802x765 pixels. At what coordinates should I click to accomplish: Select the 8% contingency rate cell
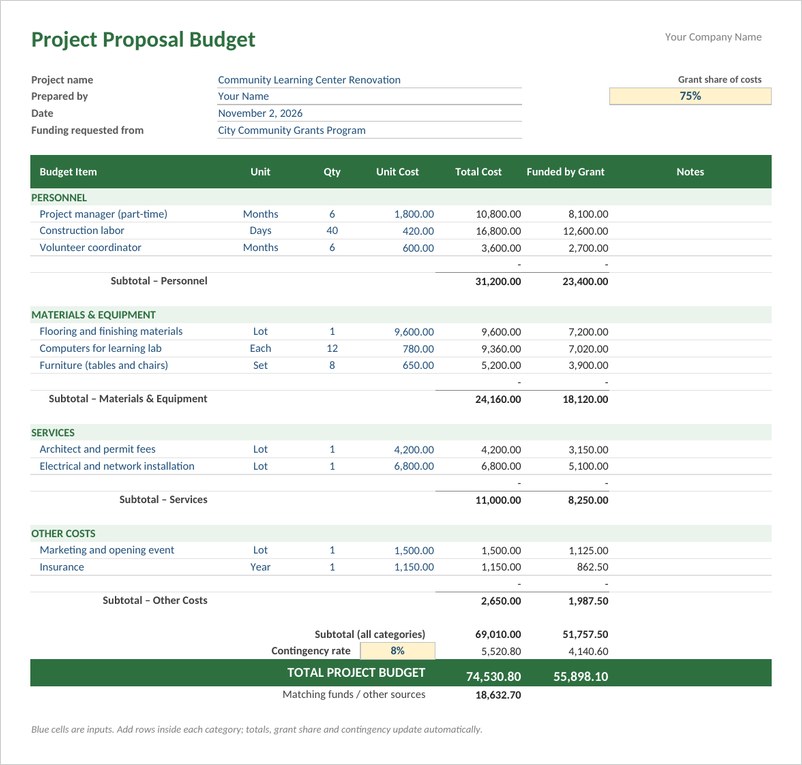point(397,651)
